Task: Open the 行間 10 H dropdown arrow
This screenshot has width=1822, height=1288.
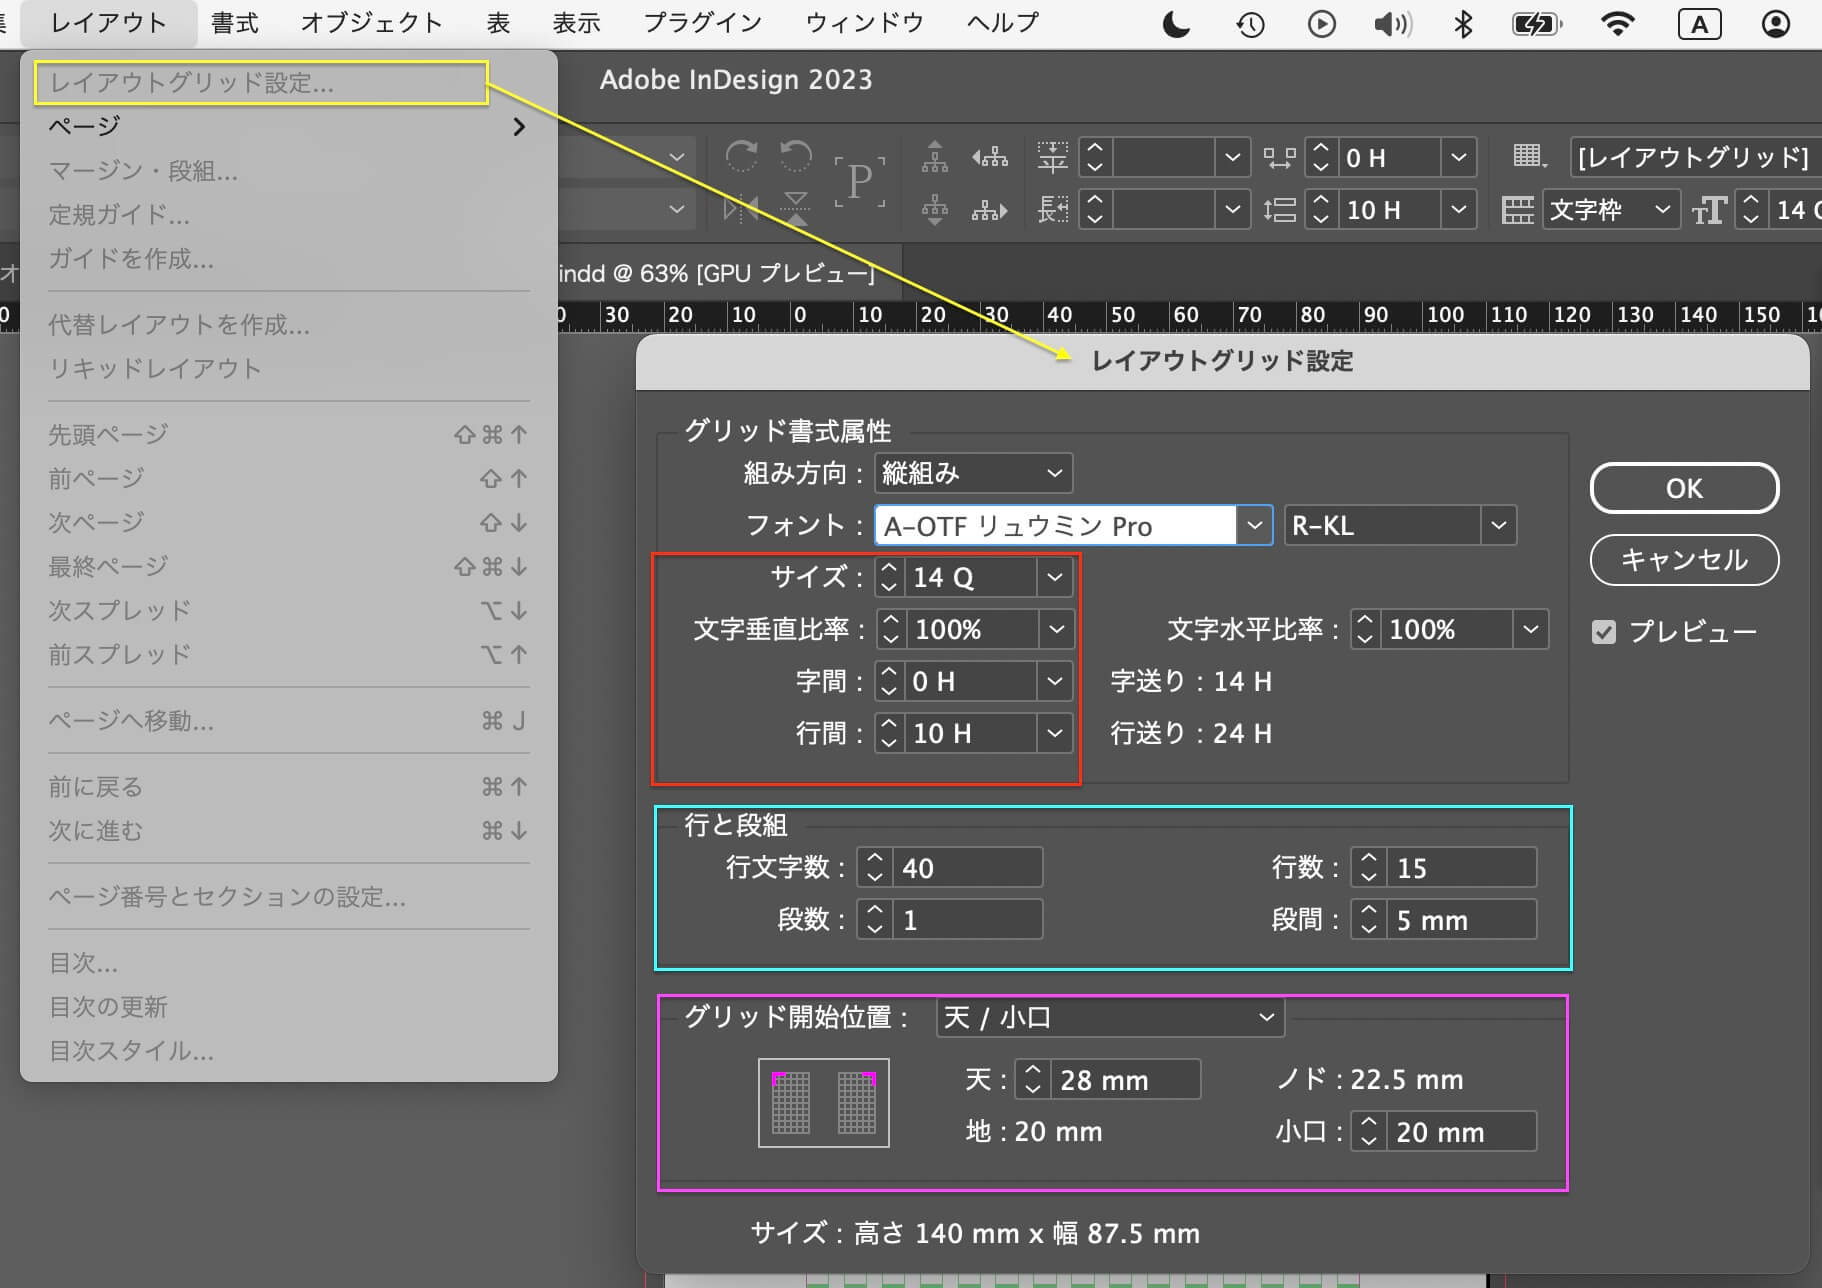Action: pos(1054,734)
